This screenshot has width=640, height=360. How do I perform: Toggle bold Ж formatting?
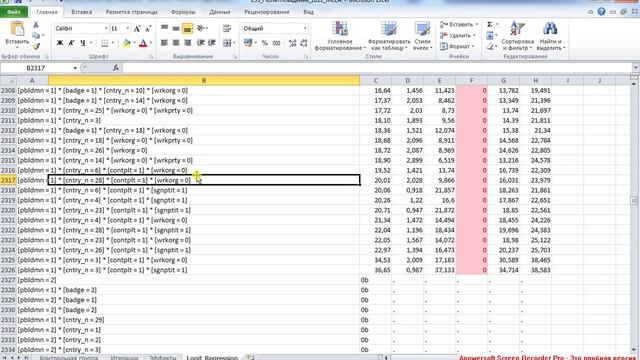60,43
